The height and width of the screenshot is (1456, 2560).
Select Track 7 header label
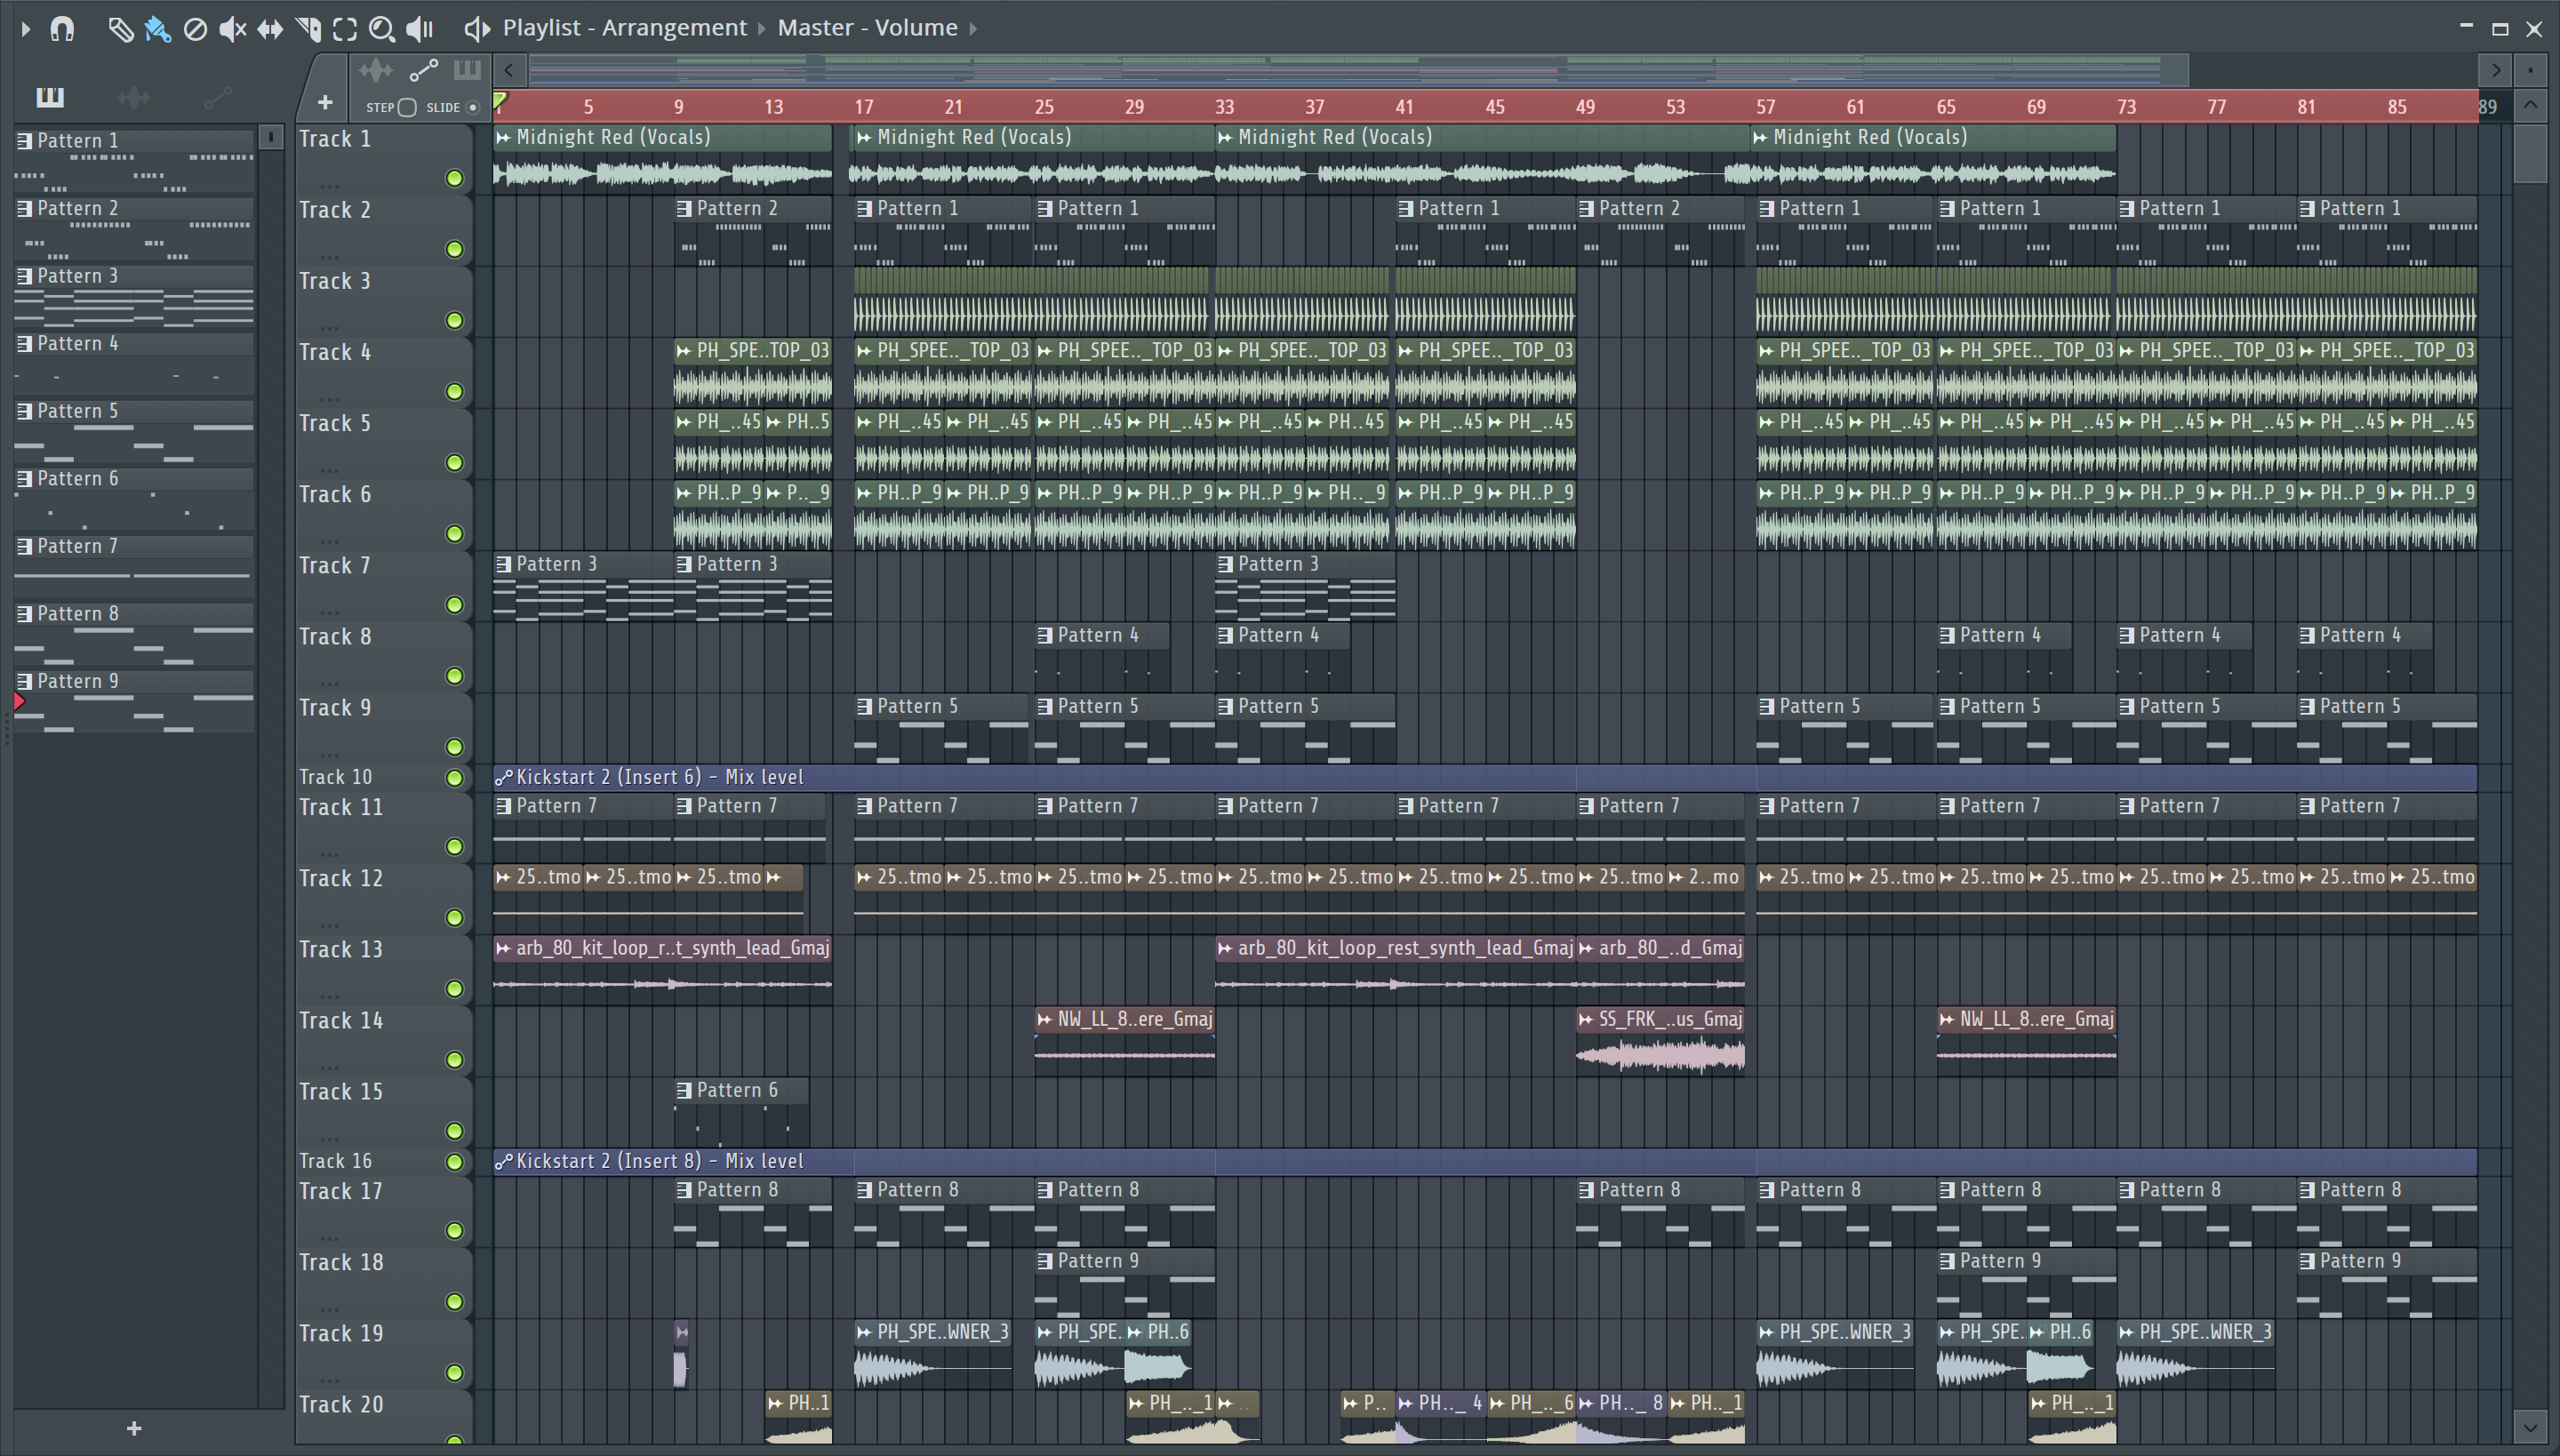pyautogui.click(x=335, y=566)
